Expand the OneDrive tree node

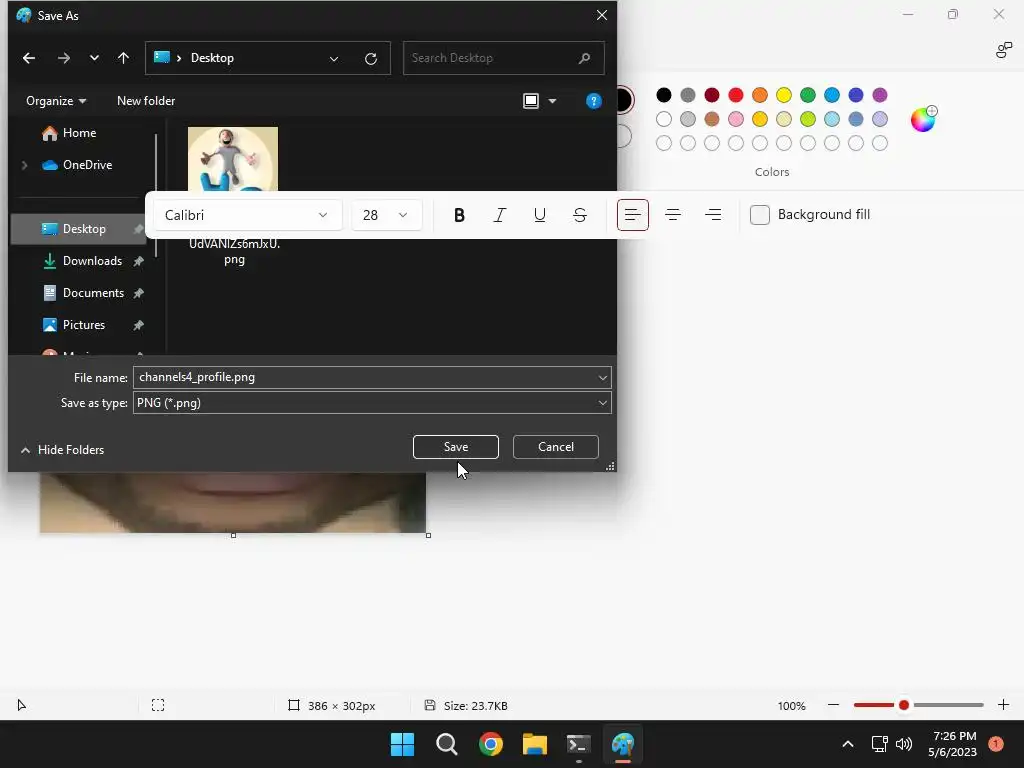pyautogui.click(x=25, y=165)
